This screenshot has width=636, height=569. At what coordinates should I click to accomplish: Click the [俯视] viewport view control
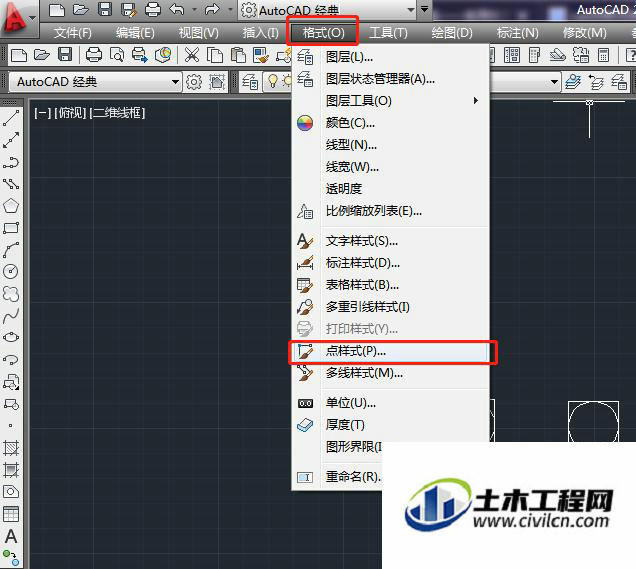click(x=70, y=113)
